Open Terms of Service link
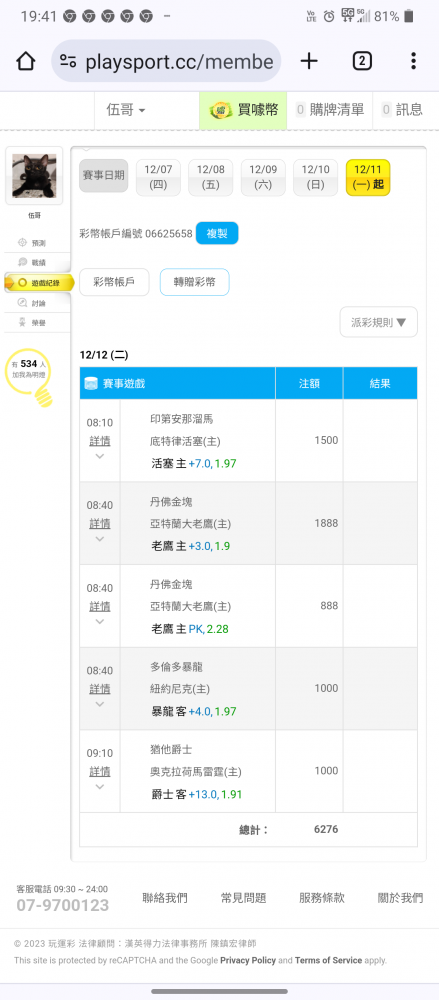 click(x=328, y=960)
